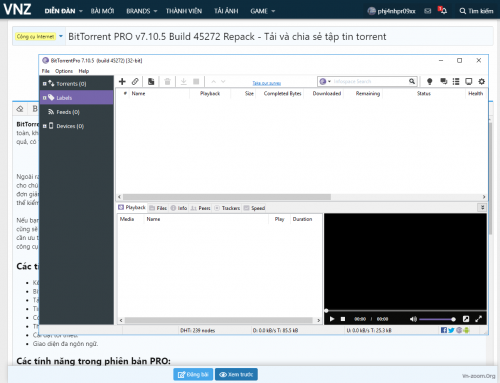Click the Android icon in status bar
The height and width of the screenshot is (383, 500).
point(466,330)
